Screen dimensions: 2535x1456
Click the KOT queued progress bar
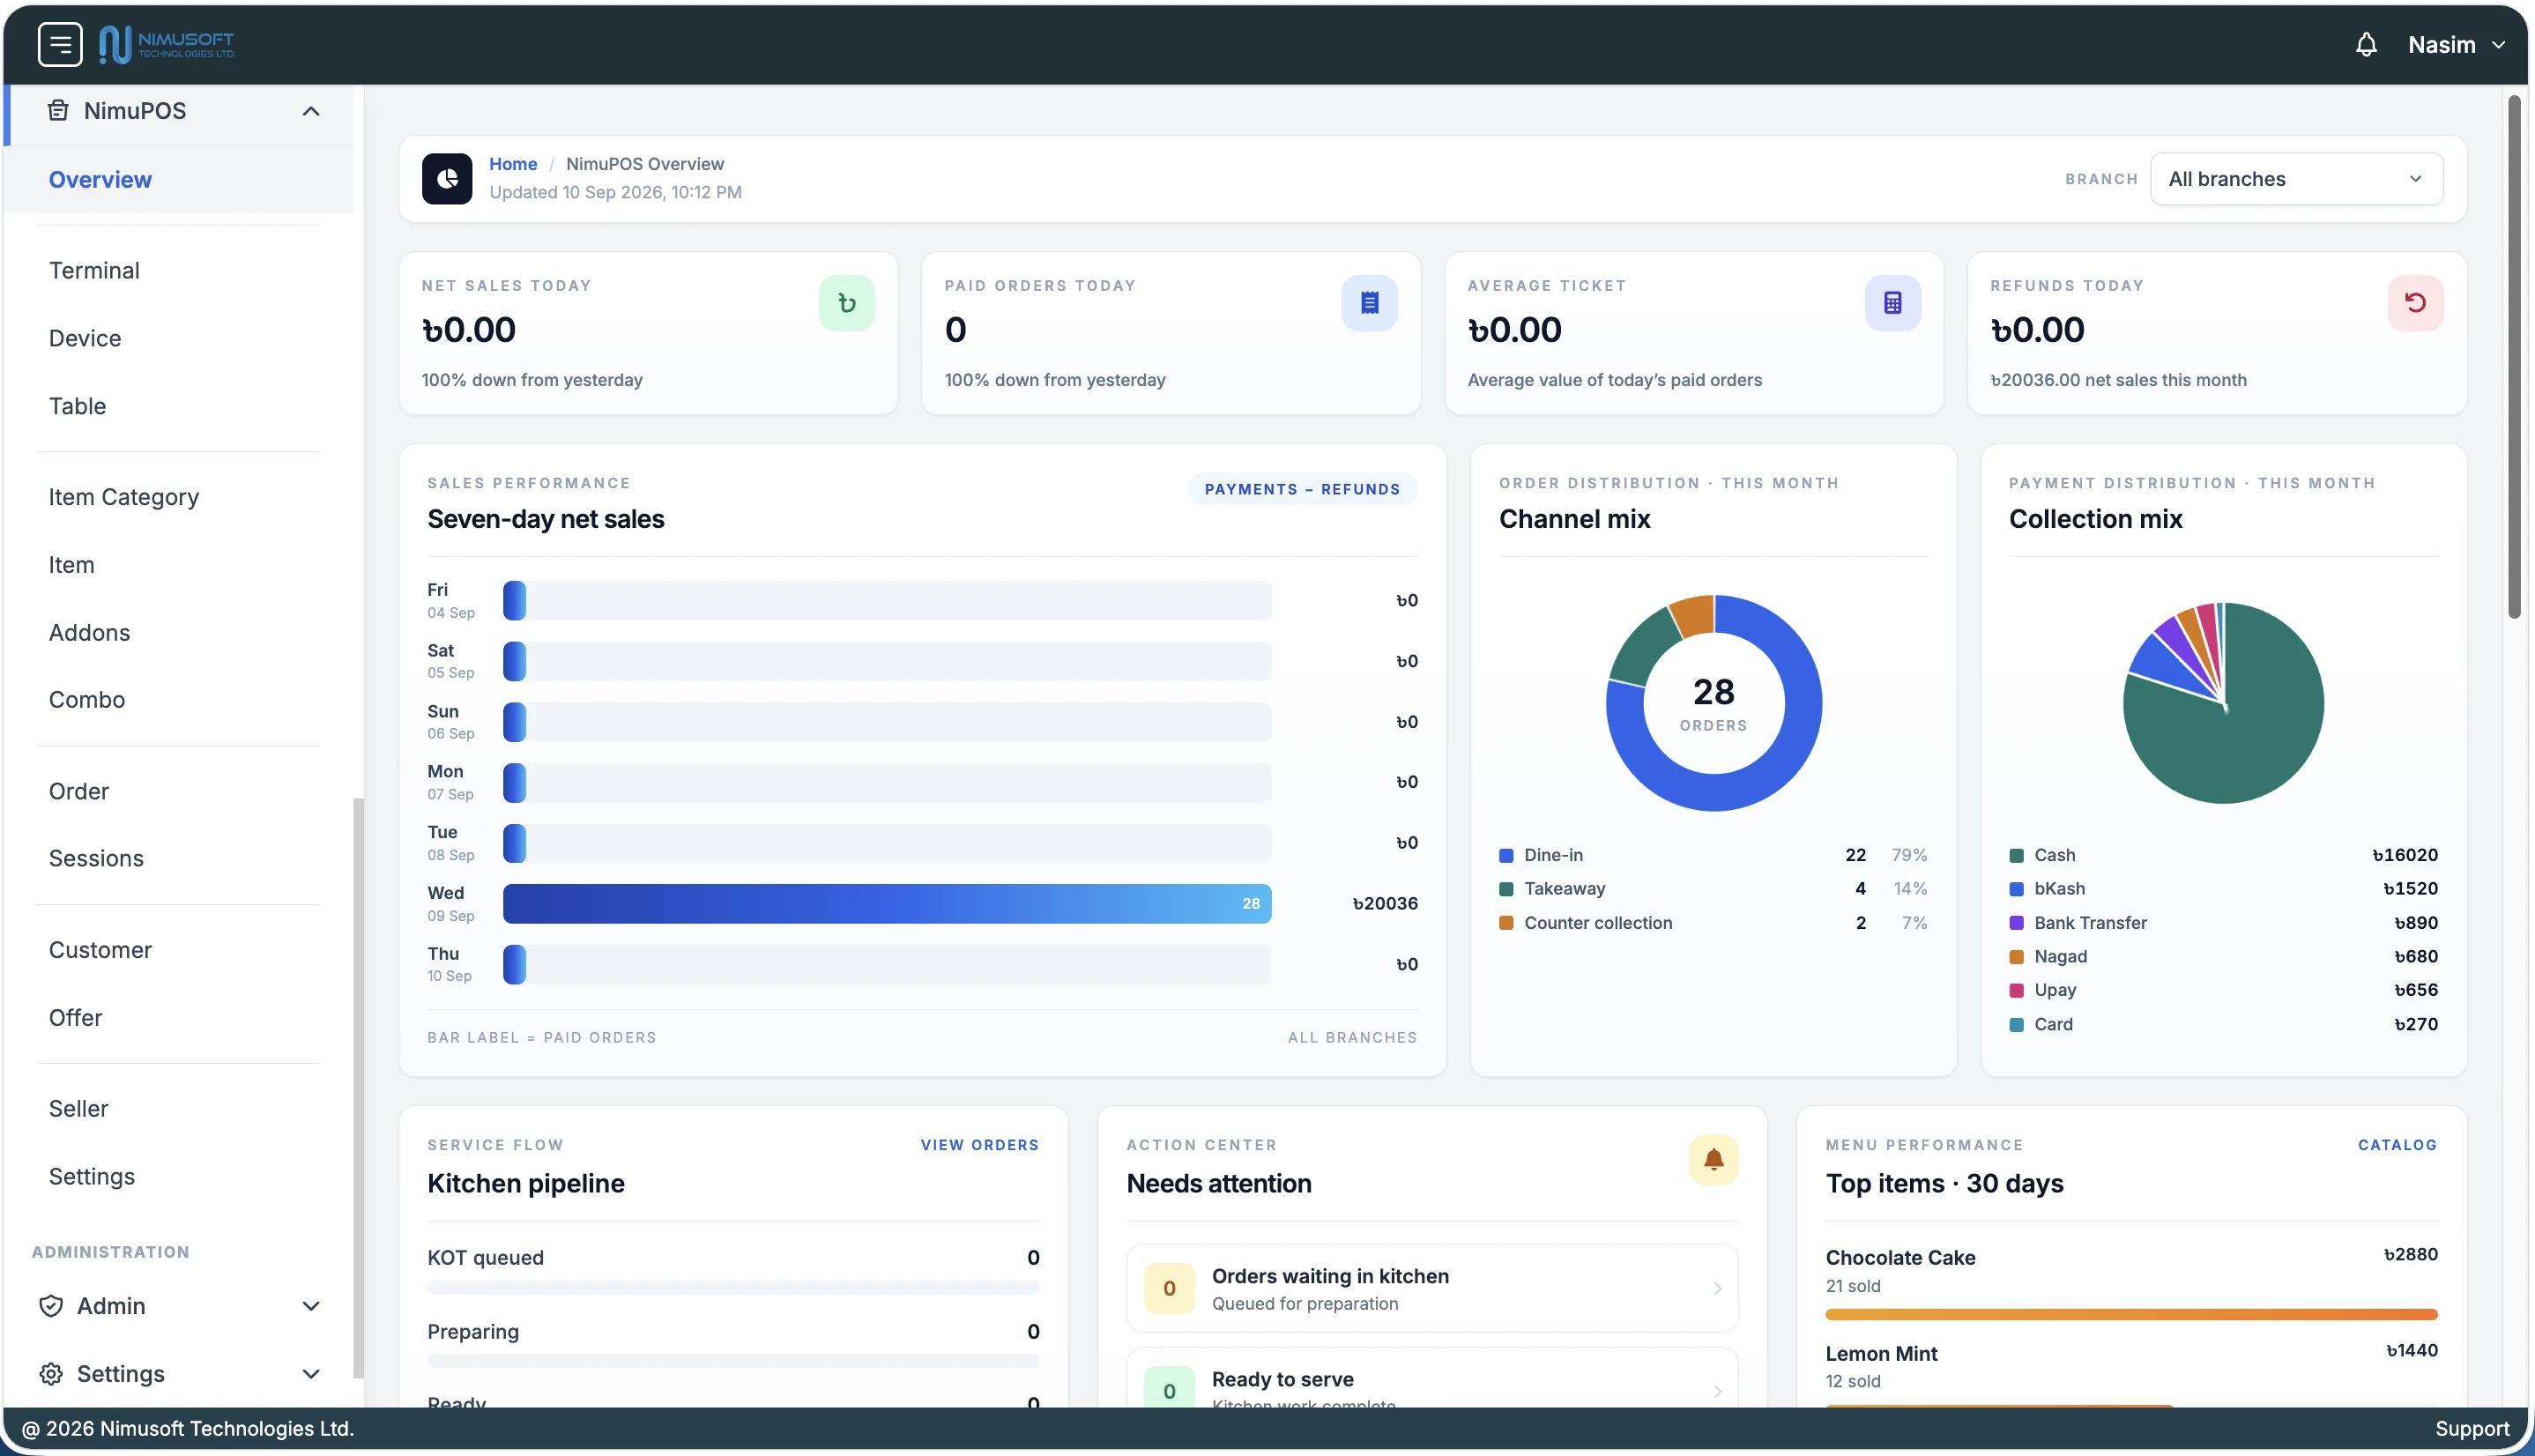(733, 1288)
